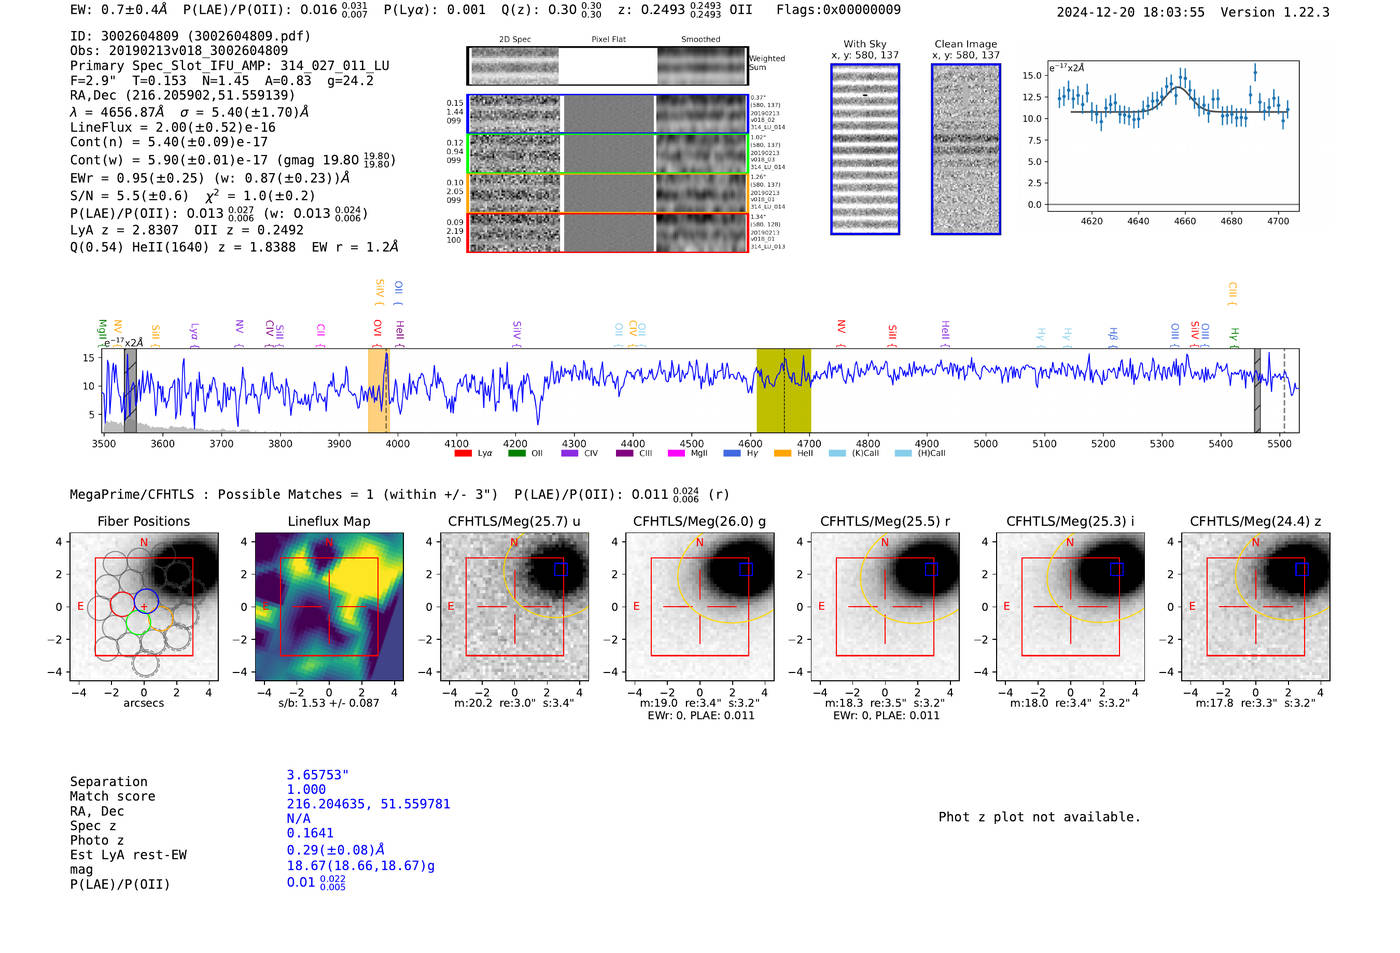Click the green OII legend swatch

tap(517, 453)
